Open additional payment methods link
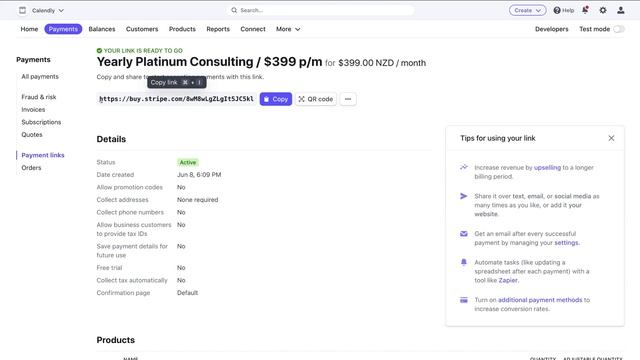This screenshot has height=360, width=640. click(540, 300)
